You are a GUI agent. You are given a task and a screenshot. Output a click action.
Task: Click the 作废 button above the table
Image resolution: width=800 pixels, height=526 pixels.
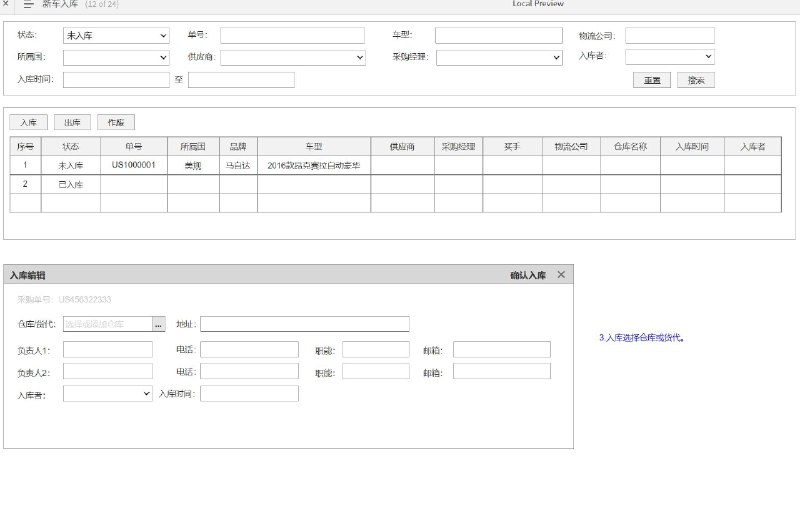pos(116,122)
